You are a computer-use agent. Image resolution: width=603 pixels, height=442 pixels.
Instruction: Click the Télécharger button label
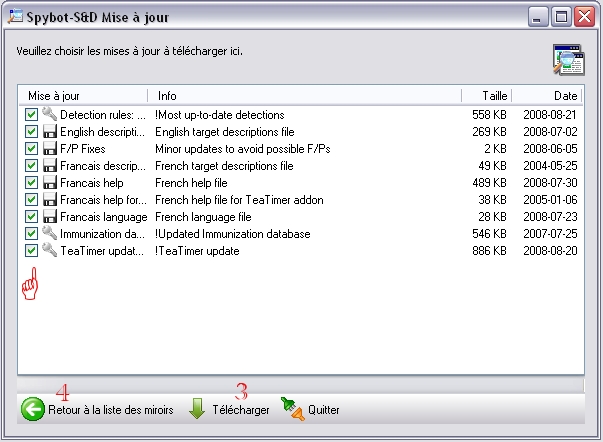click(241, 410)
